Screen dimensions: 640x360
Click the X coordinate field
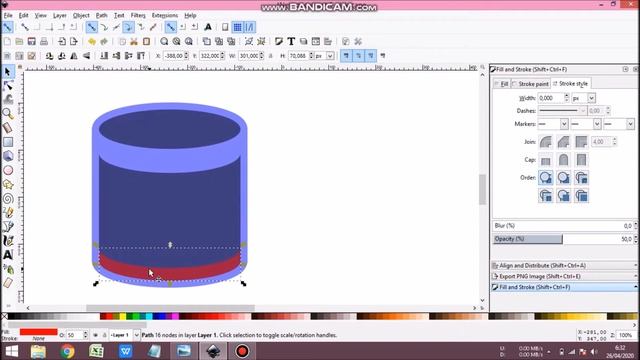173,56
